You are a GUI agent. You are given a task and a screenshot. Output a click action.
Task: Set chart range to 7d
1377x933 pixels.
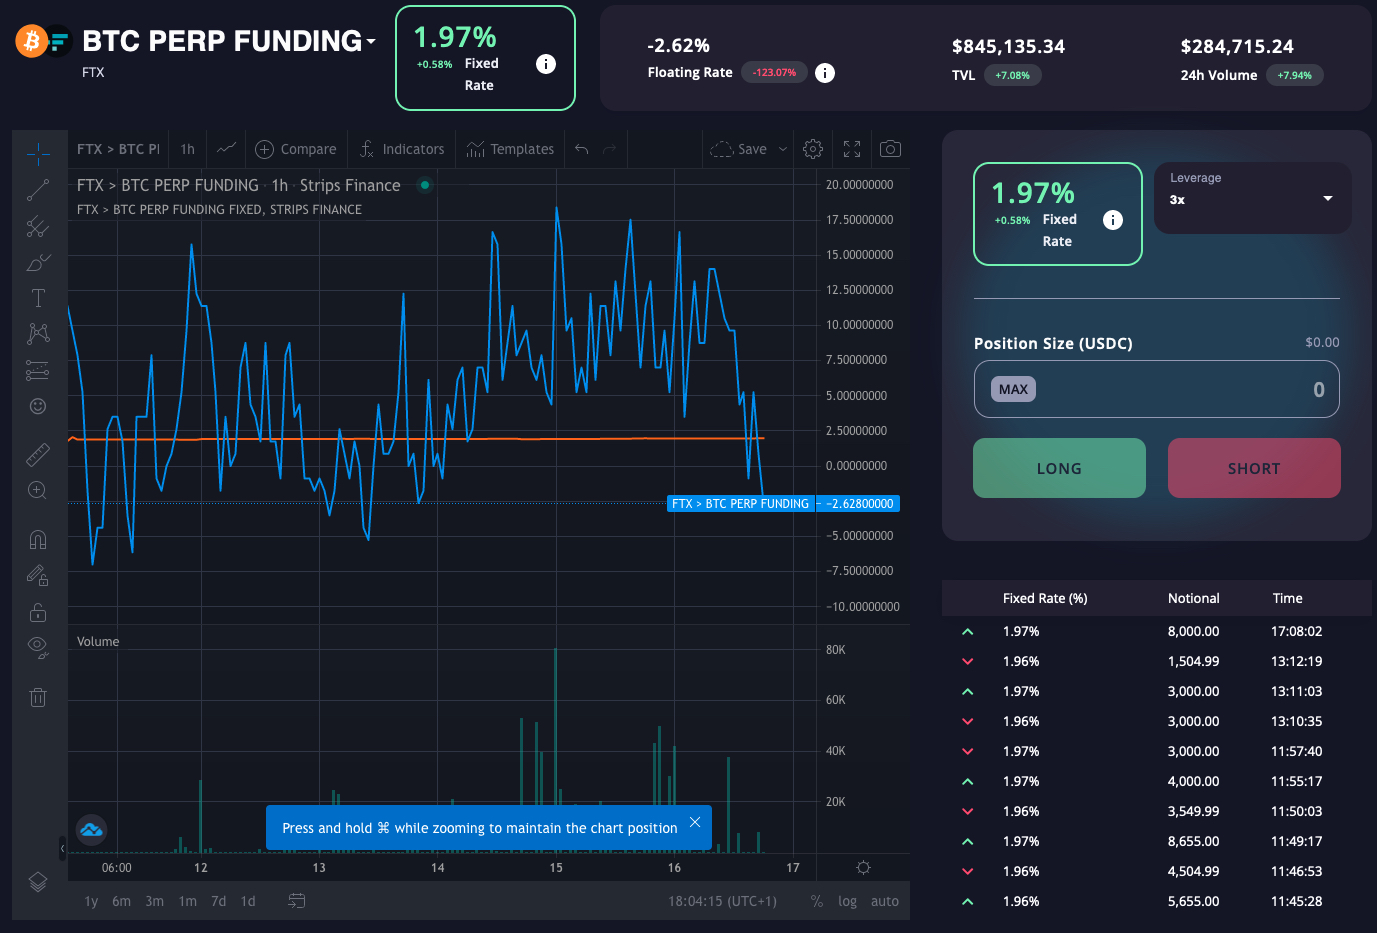218,901
